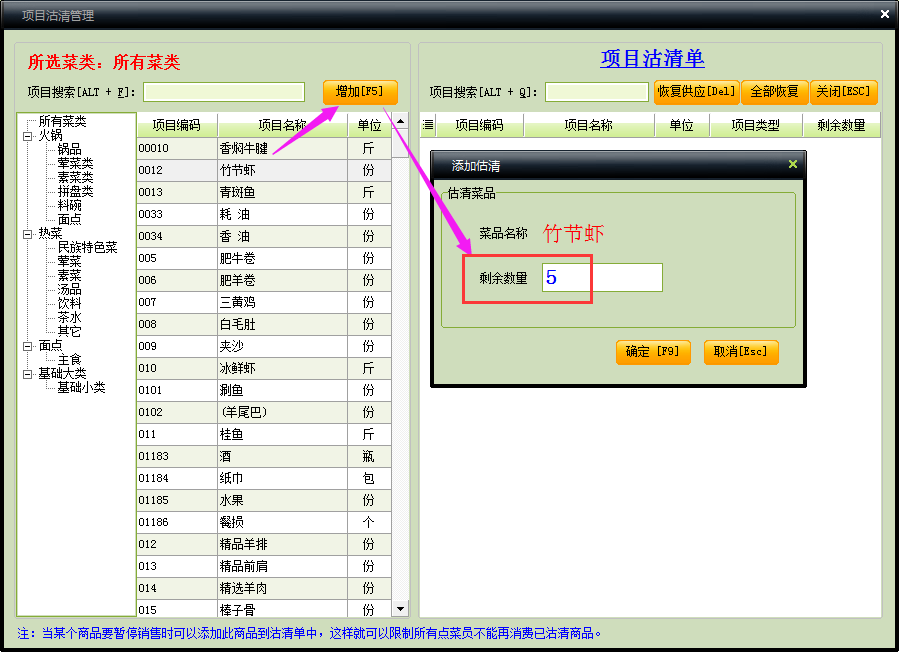Click the 剩余数量 quantity input field
The image size is (899, 652).
pyautogui.click(x=602, y=278)
